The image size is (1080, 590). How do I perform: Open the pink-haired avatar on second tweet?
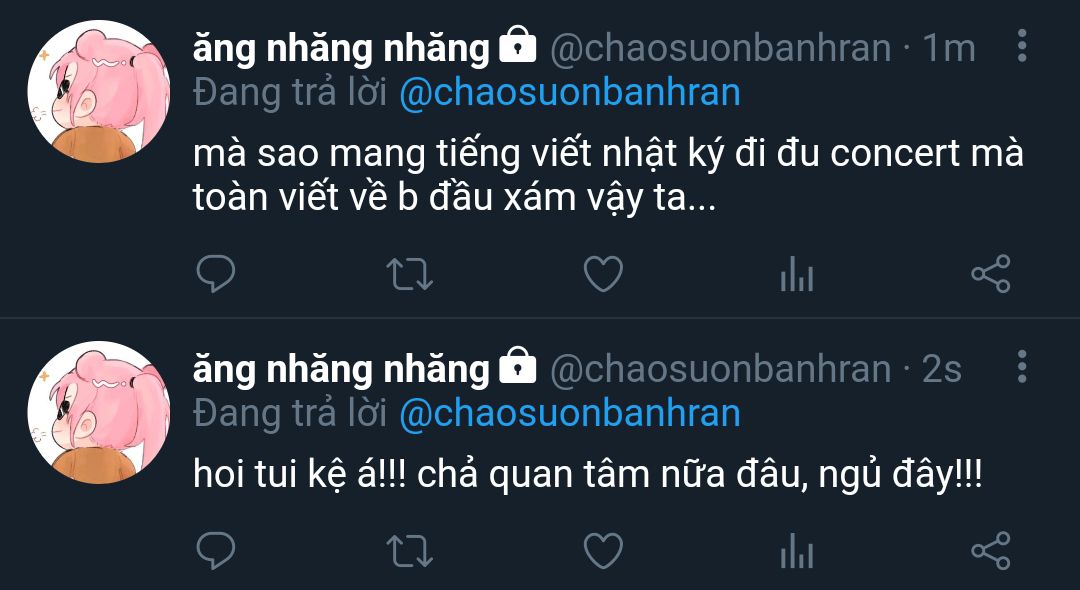98,412
